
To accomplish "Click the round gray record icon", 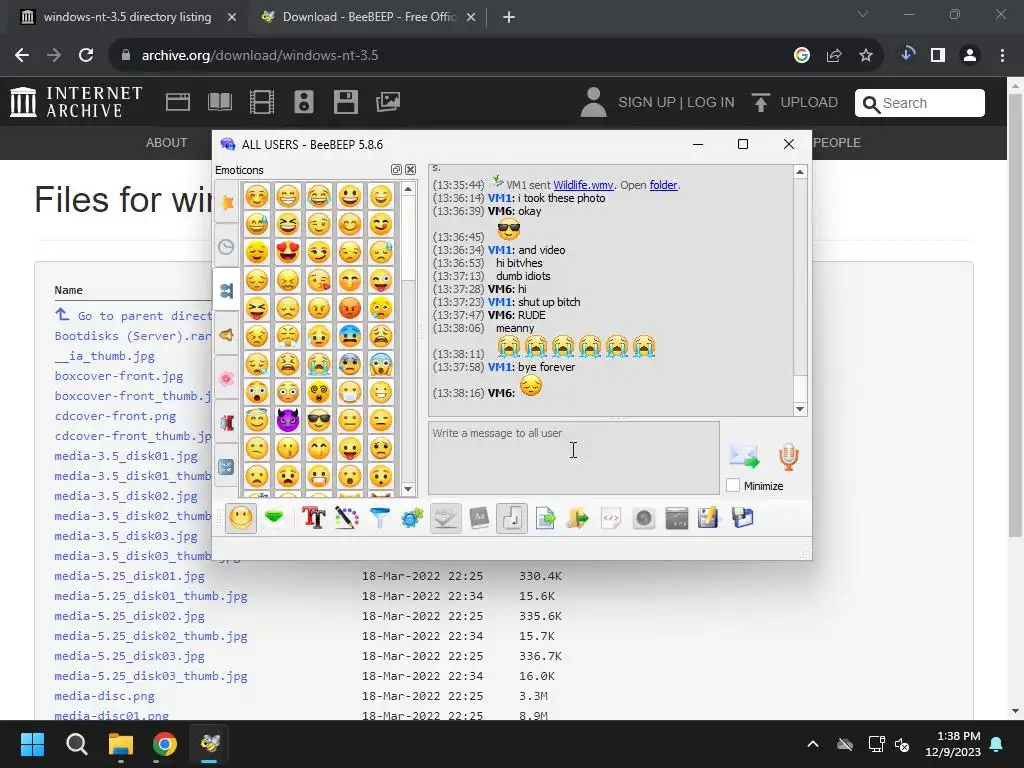I will tap(643, 519).
